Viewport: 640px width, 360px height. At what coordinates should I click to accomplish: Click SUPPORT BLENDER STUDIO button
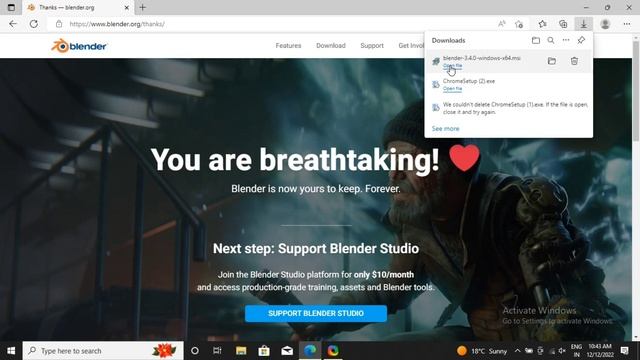tap(316, 313)
